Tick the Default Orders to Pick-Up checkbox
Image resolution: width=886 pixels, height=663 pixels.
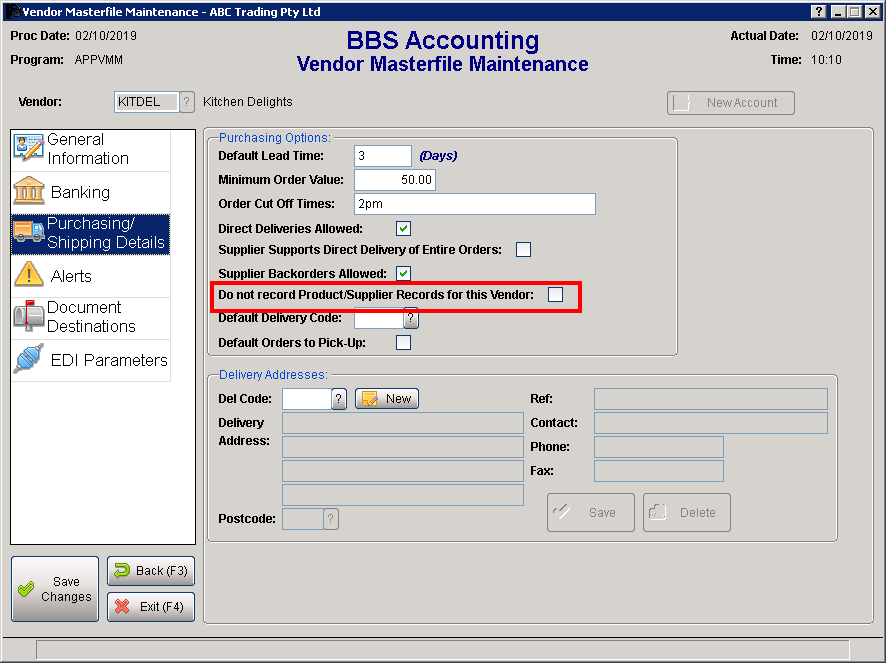404,343
